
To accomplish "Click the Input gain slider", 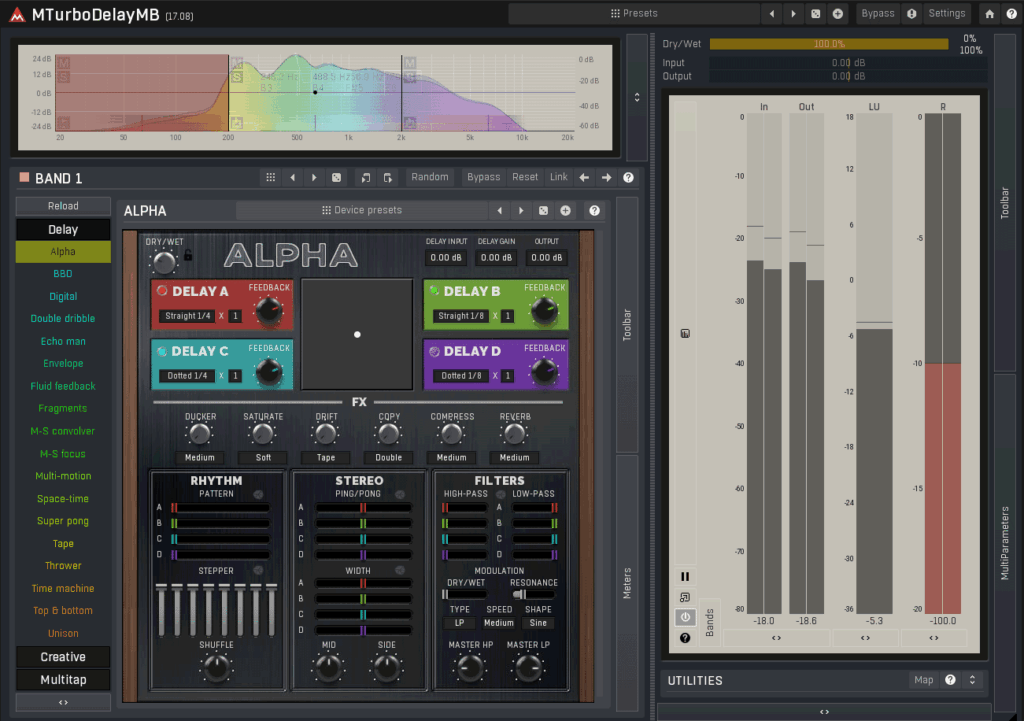I will [848, 63].
